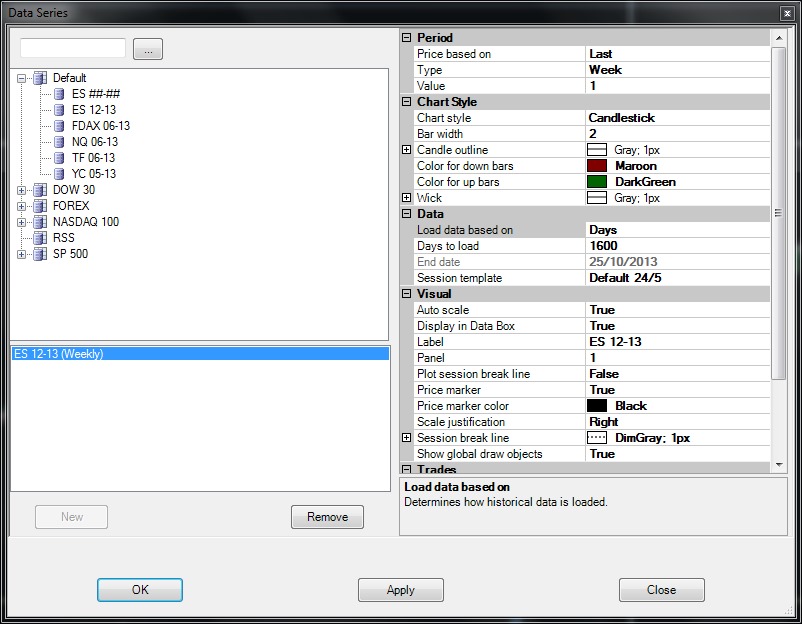This screenshot has height=624, width=802.
Task: Click the YC 05-13 instrument icon
Action: pos(59,174)
